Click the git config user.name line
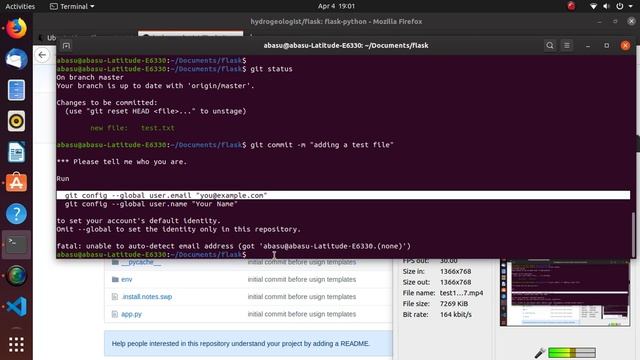This screenshot has height=360, width=640. click(x=151, y=204)
